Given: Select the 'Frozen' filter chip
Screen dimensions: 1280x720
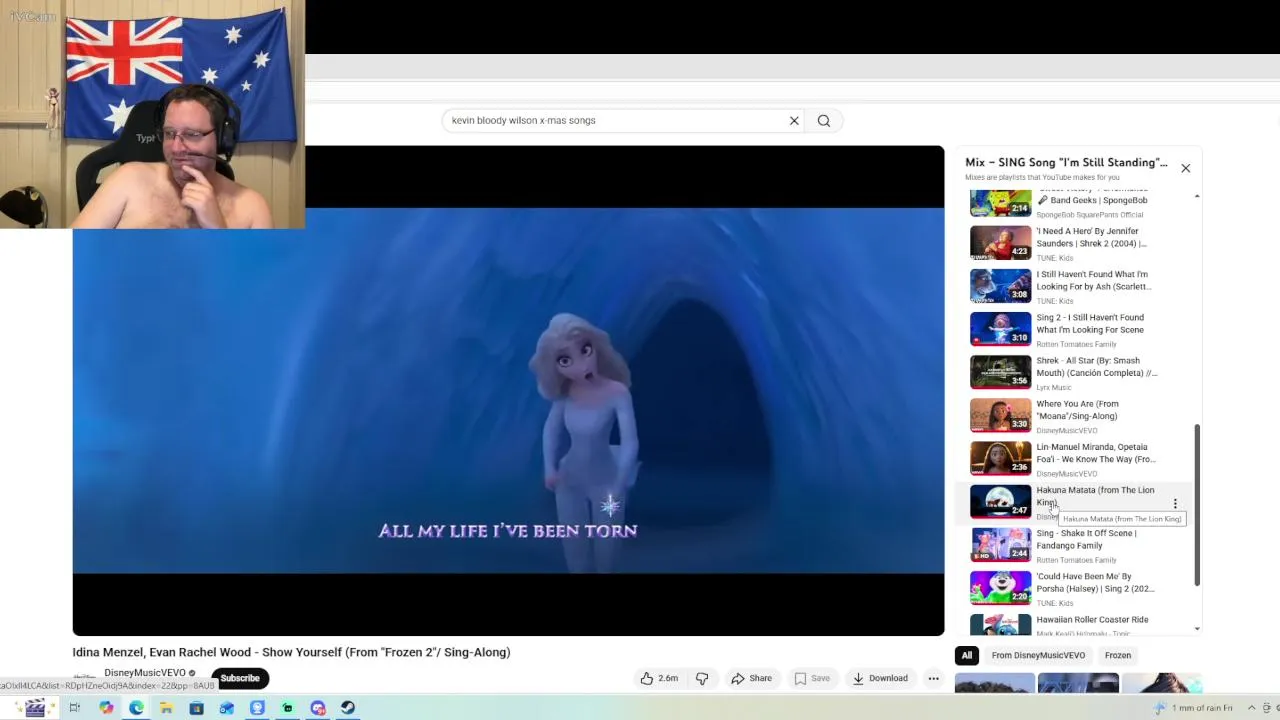Looking at the screenshot, I should [x=1118, y=656].
